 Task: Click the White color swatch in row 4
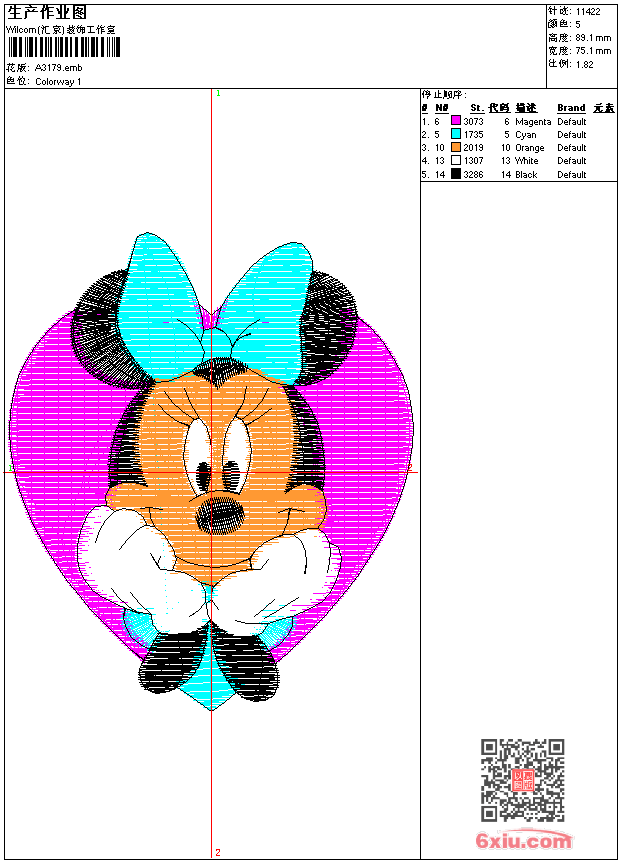click(x=455, y=160)
